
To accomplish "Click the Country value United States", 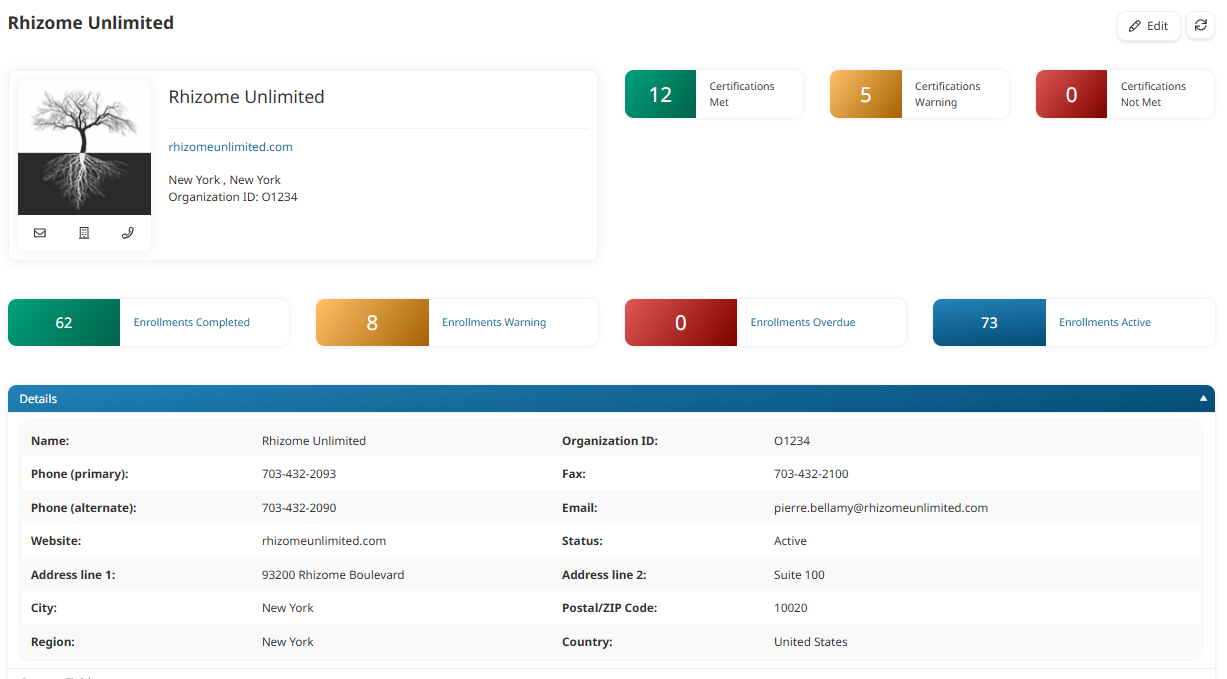I will pos(811,642).
